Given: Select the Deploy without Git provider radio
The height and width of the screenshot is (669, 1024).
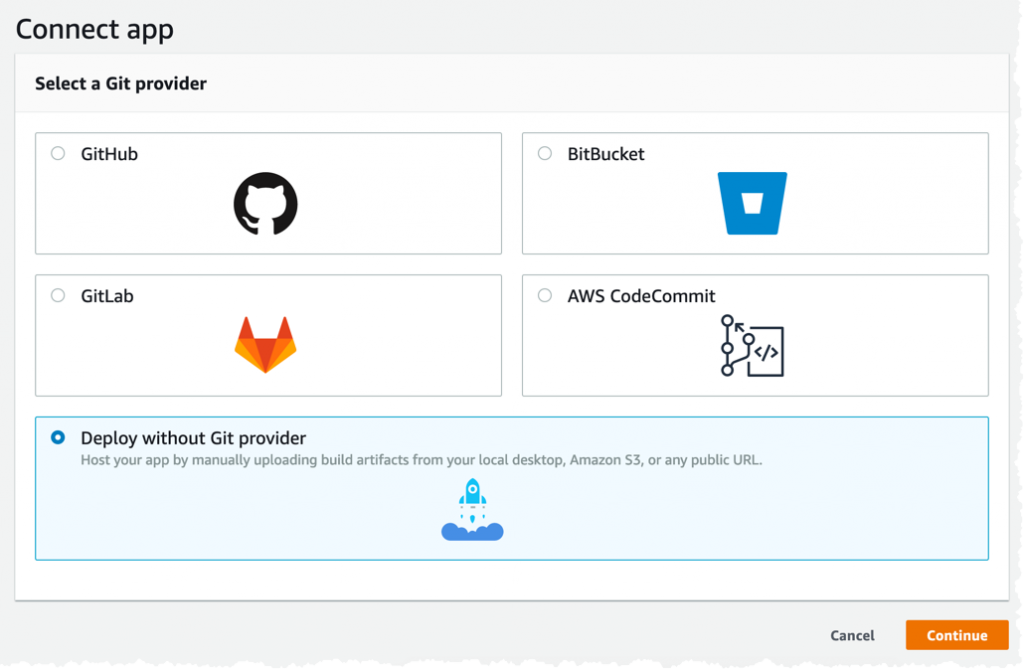Looking at the screenshot, I should tap(58, 437).
